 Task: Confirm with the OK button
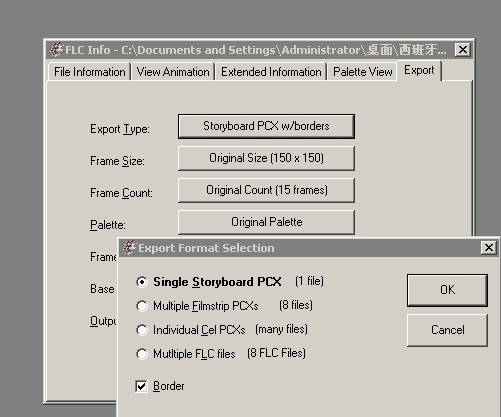[x=447, y=290]
